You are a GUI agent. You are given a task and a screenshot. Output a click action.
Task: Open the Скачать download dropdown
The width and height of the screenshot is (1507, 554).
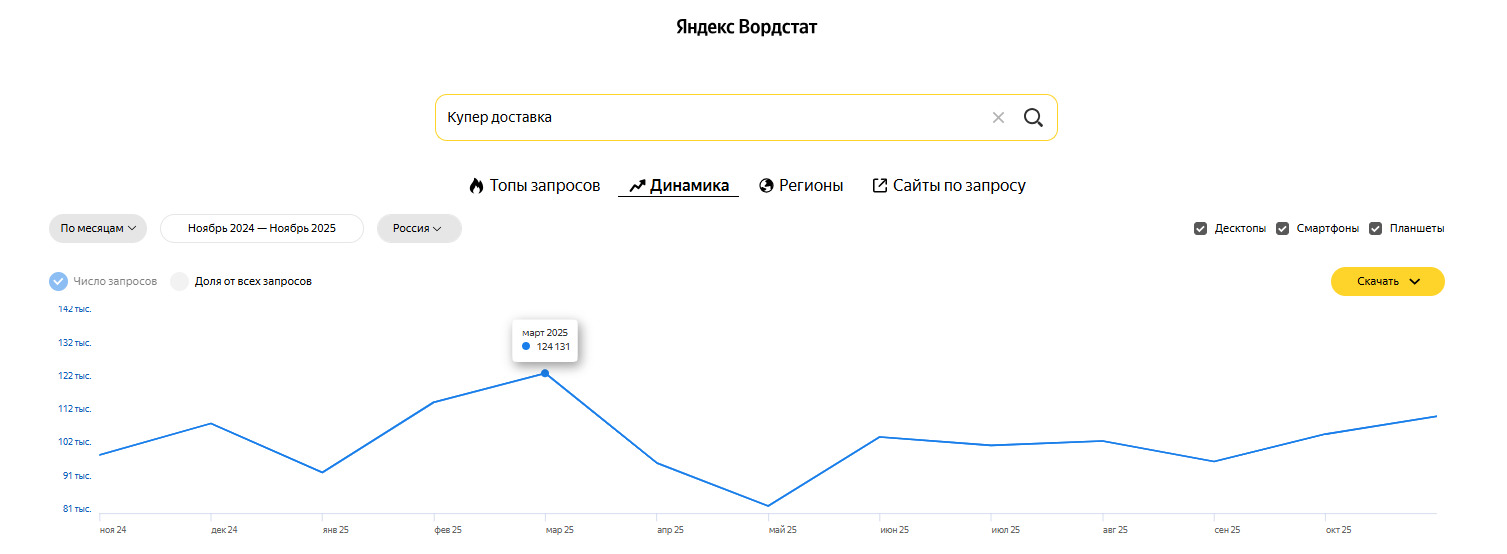(x=1387, y=282)
